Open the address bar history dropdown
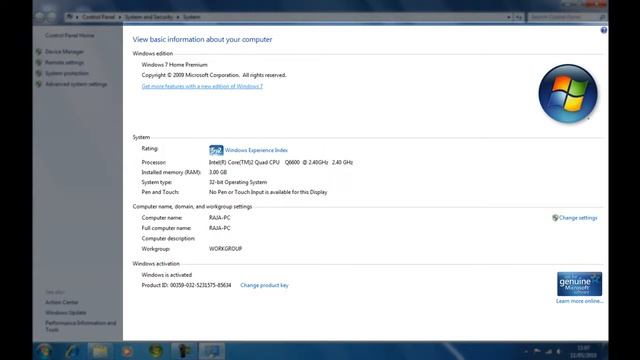The height and width of the screenshot is (360, 640). tap(509, 17)
